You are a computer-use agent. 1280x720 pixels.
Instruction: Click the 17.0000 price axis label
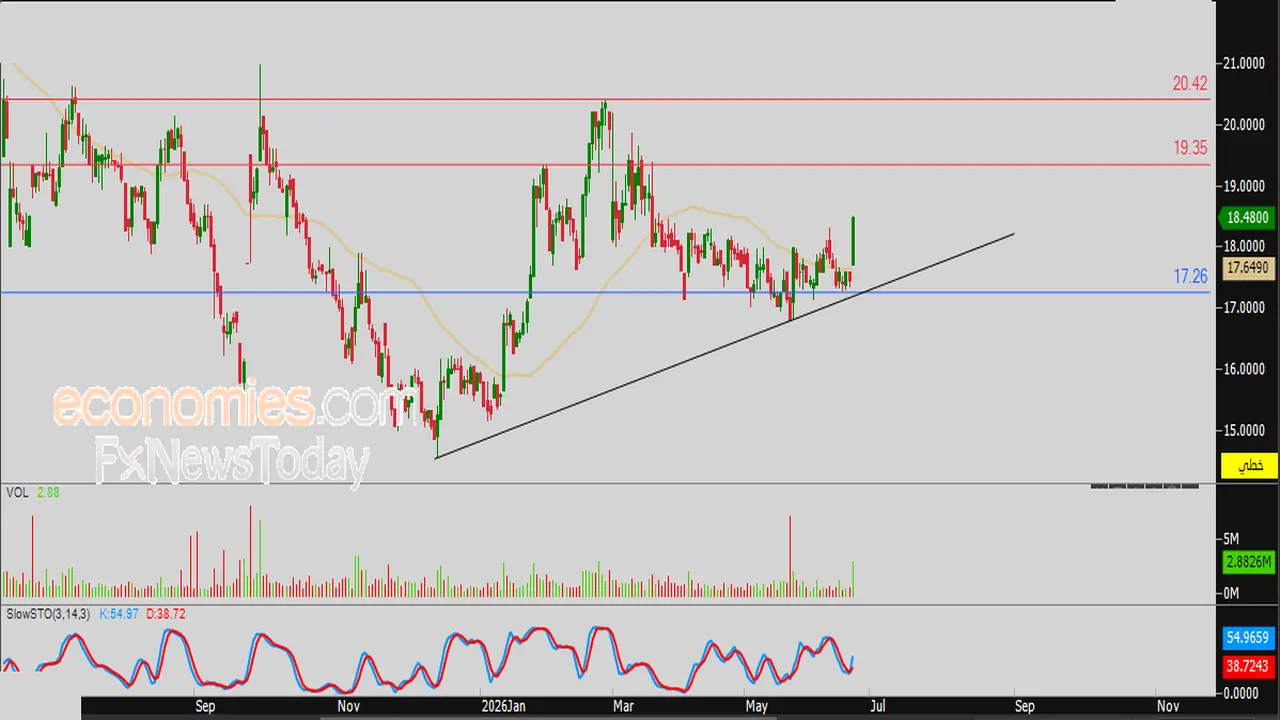coord(1244,308)
